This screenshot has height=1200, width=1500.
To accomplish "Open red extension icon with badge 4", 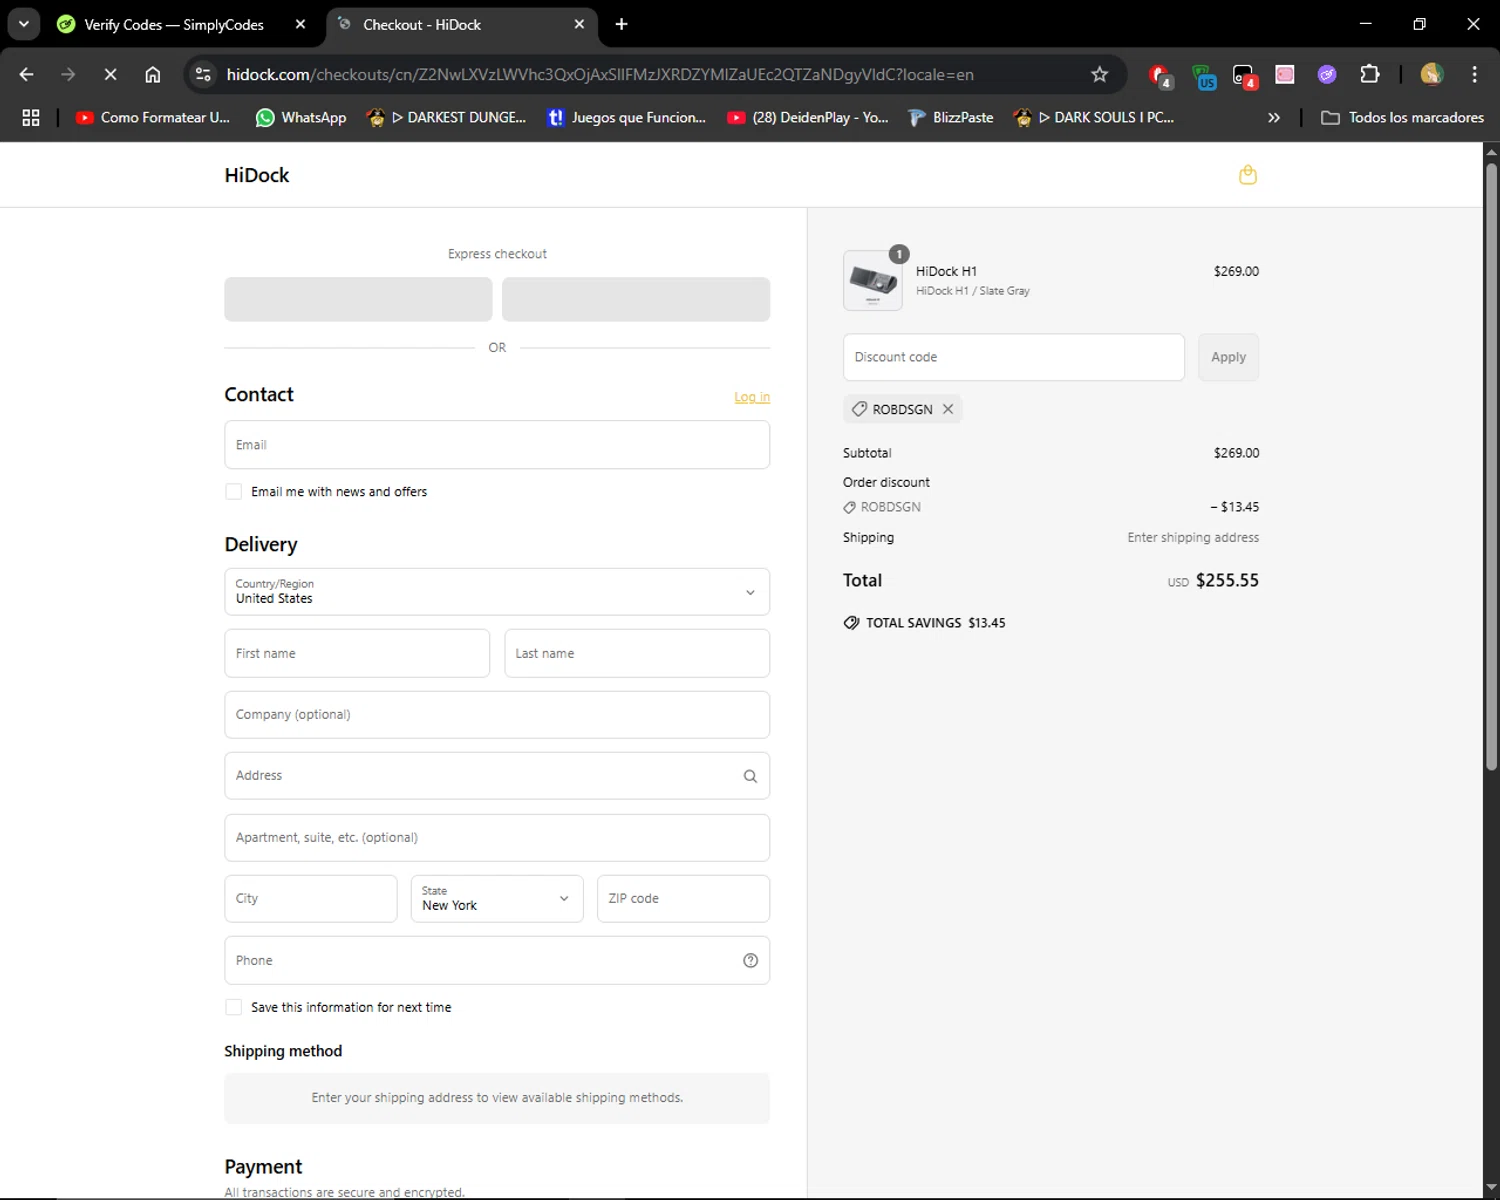I will coord(1160,75).
